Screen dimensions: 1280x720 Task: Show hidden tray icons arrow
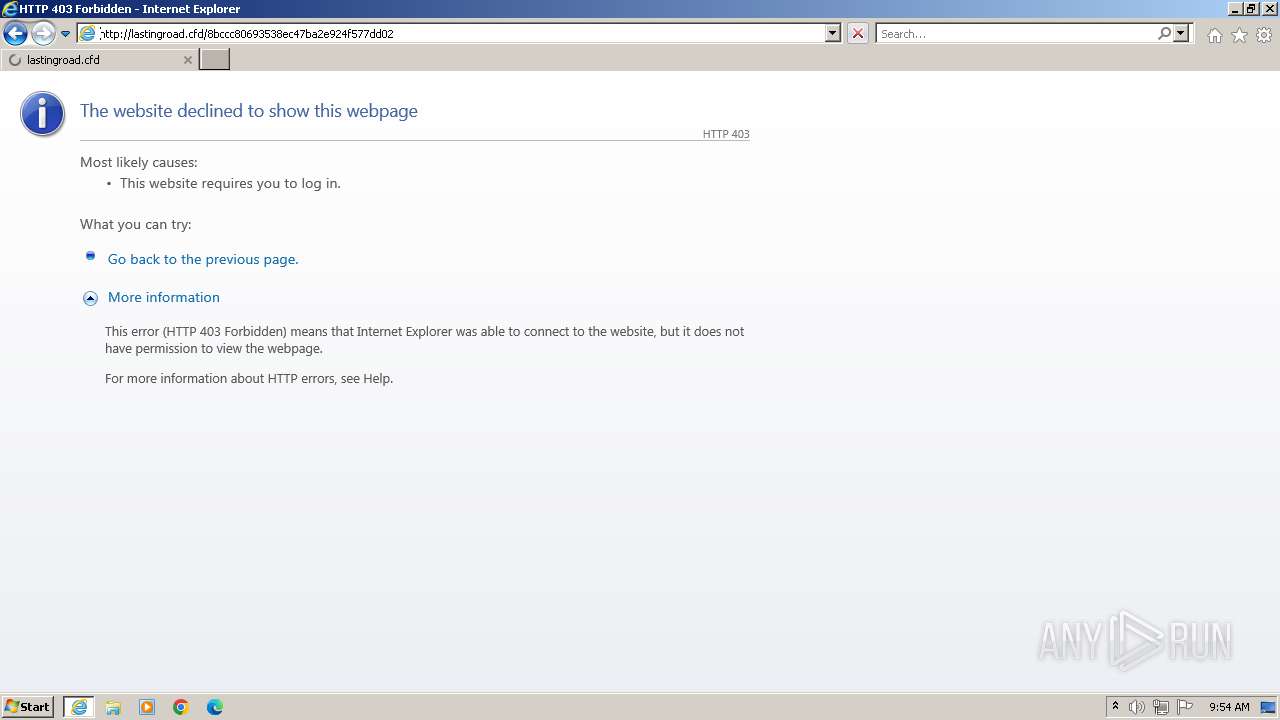coord(1115,707)
